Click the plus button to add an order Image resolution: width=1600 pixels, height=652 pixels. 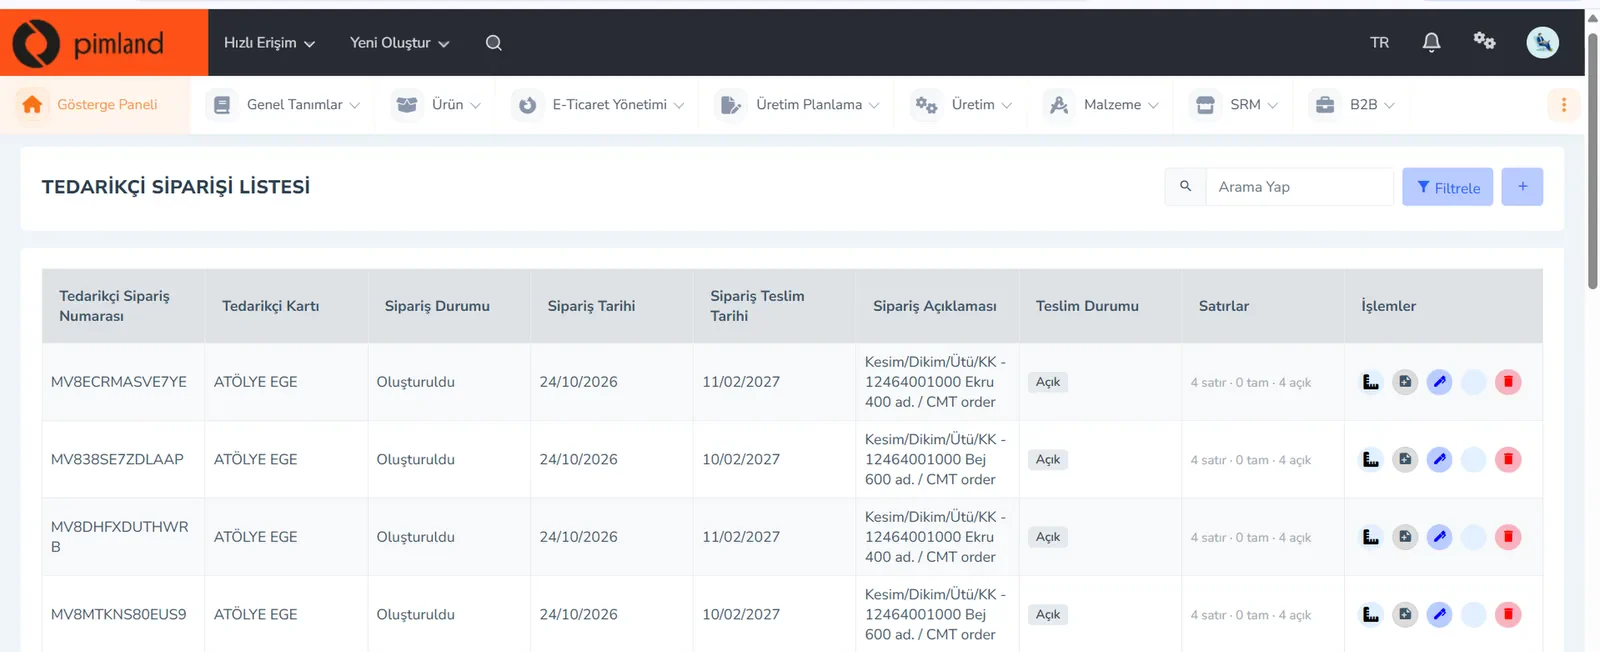coord(1523,187)
